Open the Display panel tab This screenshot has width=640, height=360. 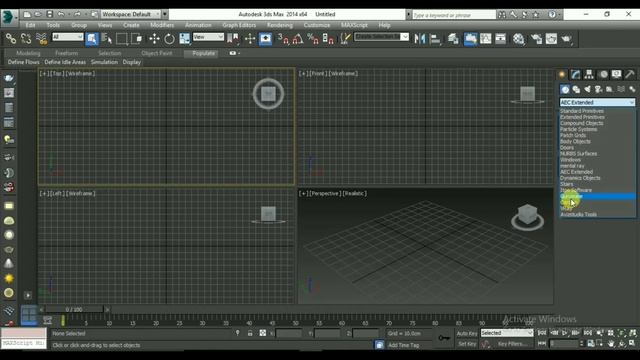[x=616, y=74]
